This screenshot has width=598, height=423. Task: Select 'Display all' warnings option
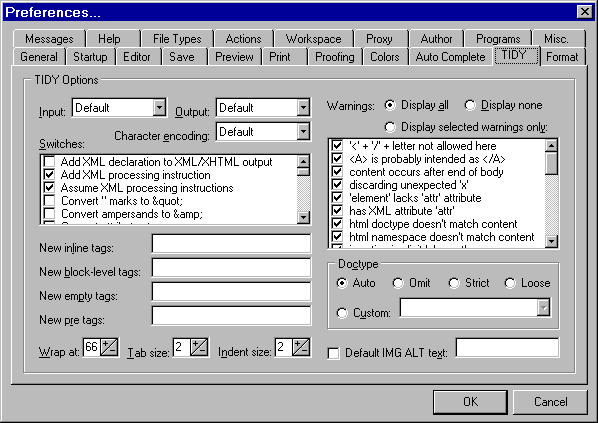coord(390,105)
